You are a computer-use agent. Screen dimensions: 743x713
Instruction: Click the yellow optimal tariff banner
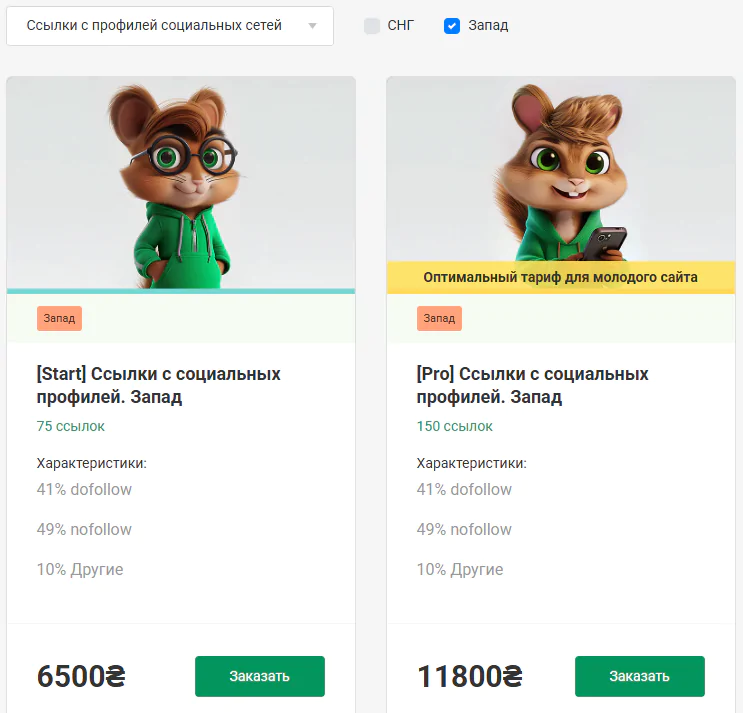pyautogui.click(x=560, y=277)
